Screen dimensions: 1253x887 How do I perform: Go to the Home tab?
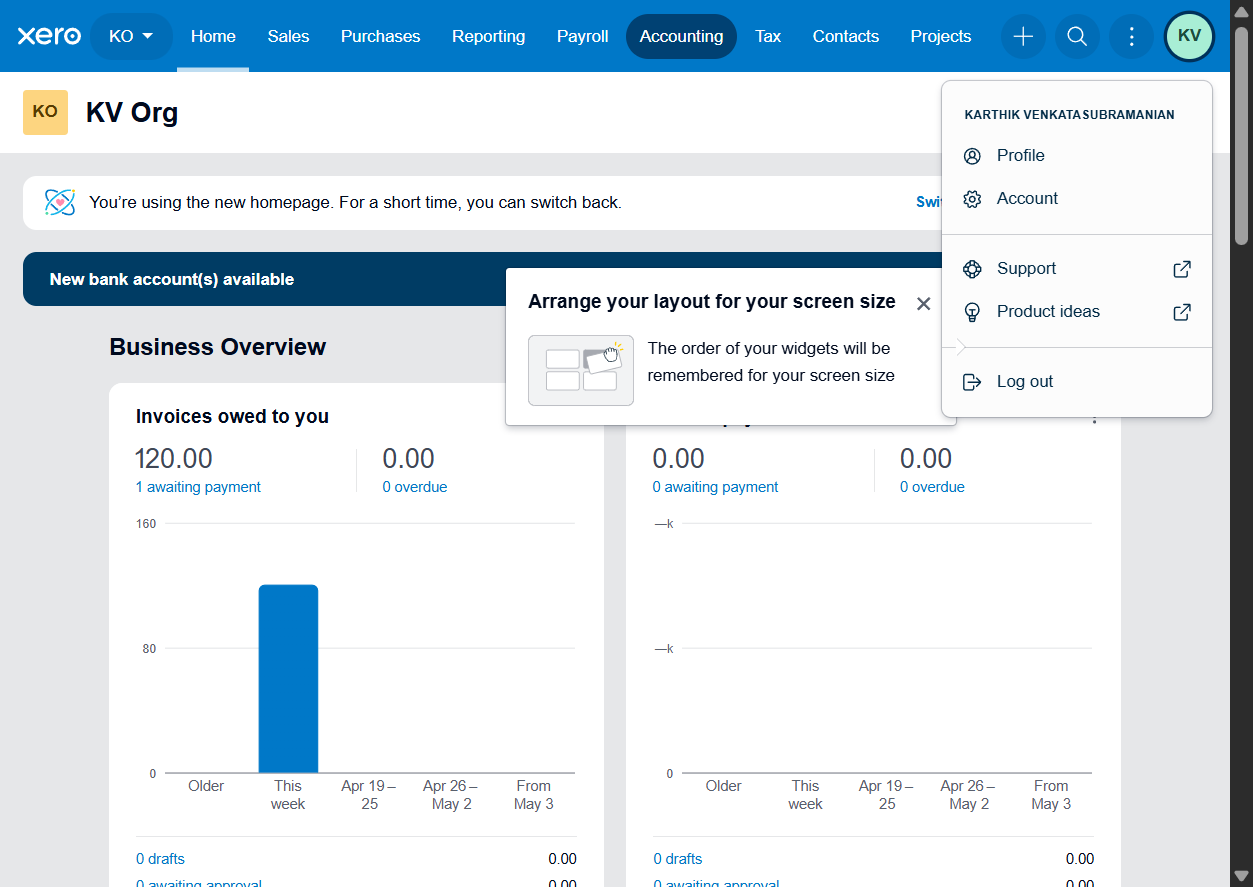(213, 36)
